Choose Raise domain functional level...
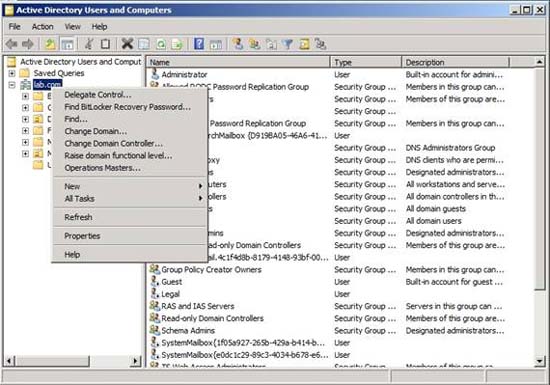Screen dimensions: 550x385 [129, 156]
